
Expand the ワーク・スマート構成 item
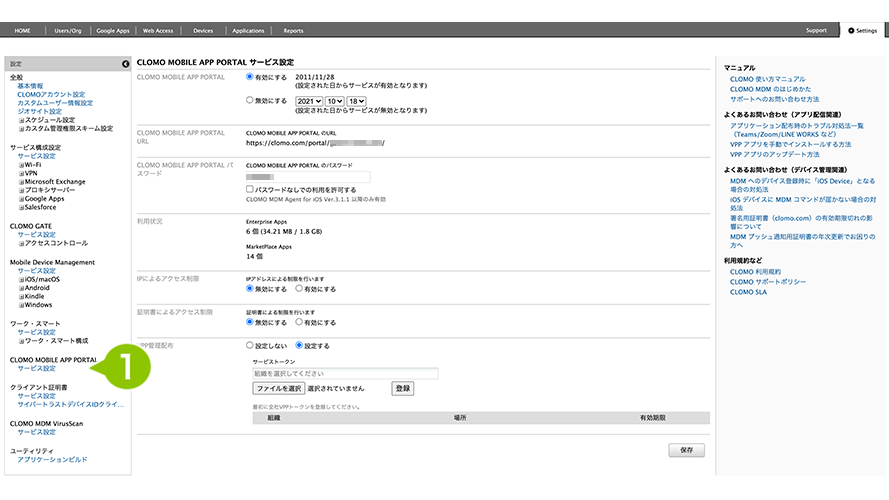[x=22, y=341]
